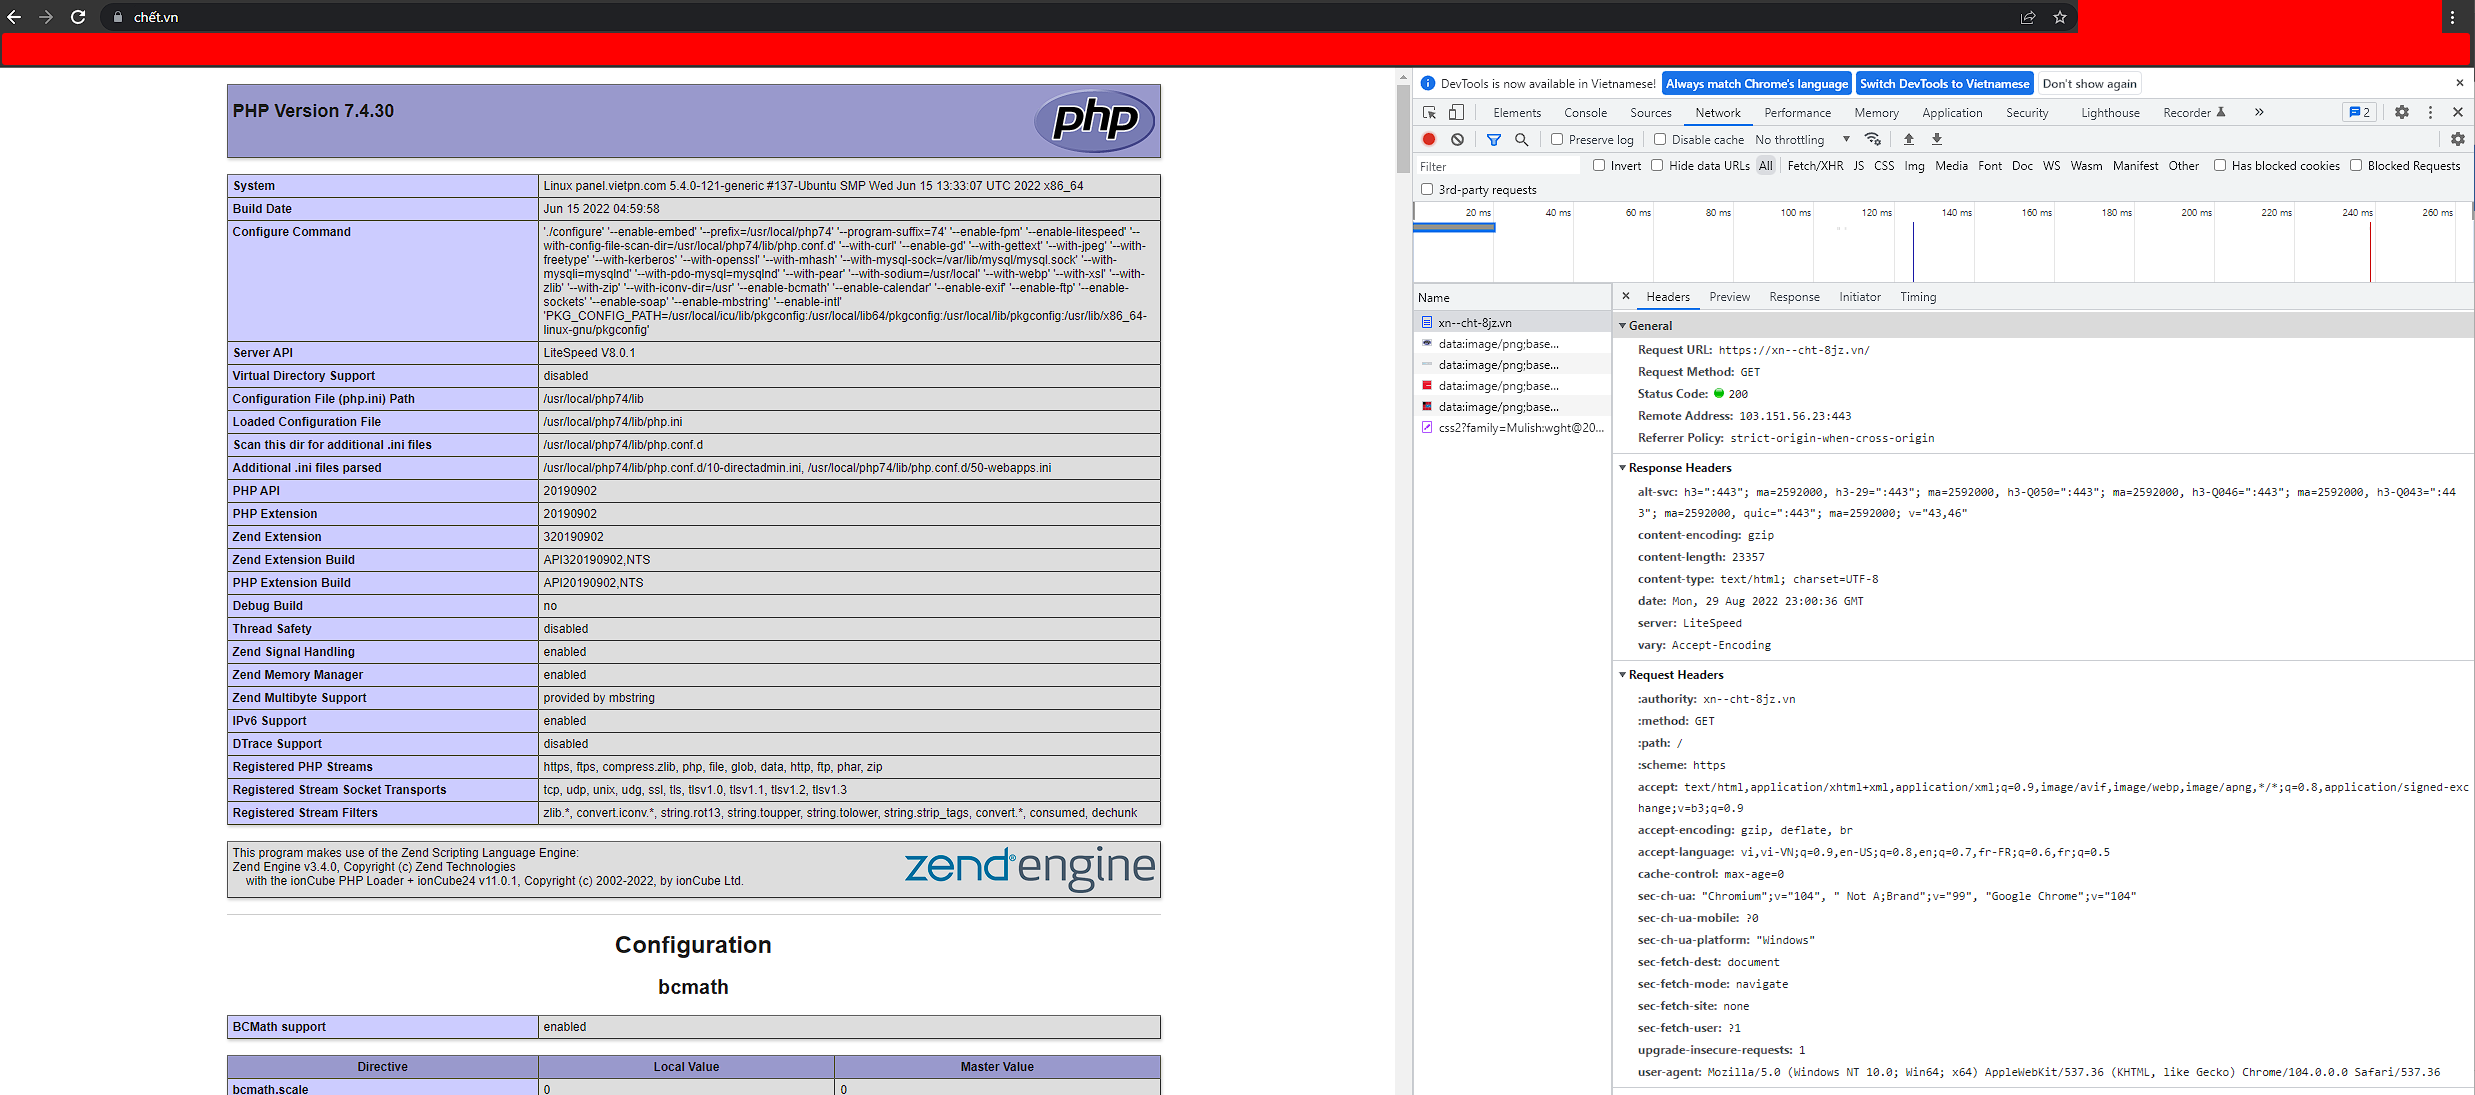
Task: Open the No throttling dropdown
Action: click(x=1802, y=140)
